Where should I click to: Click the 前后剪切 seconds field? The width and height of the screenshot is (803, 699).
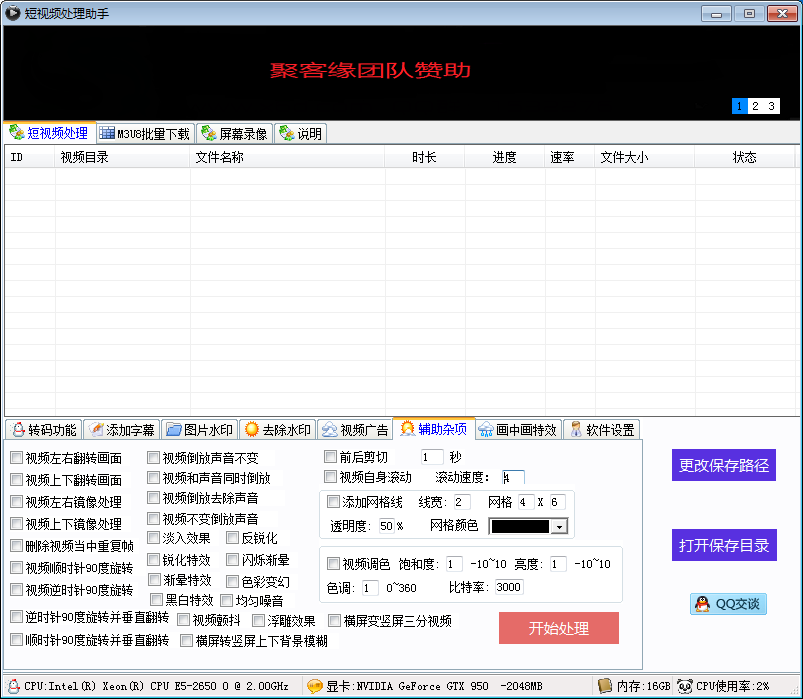[432, 457]
